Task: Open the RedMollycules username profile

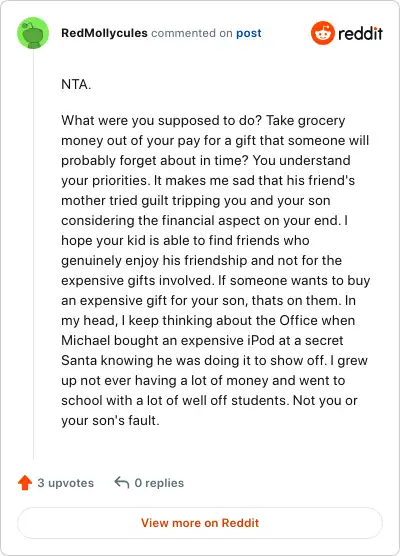Action: [x=104, y=33]
